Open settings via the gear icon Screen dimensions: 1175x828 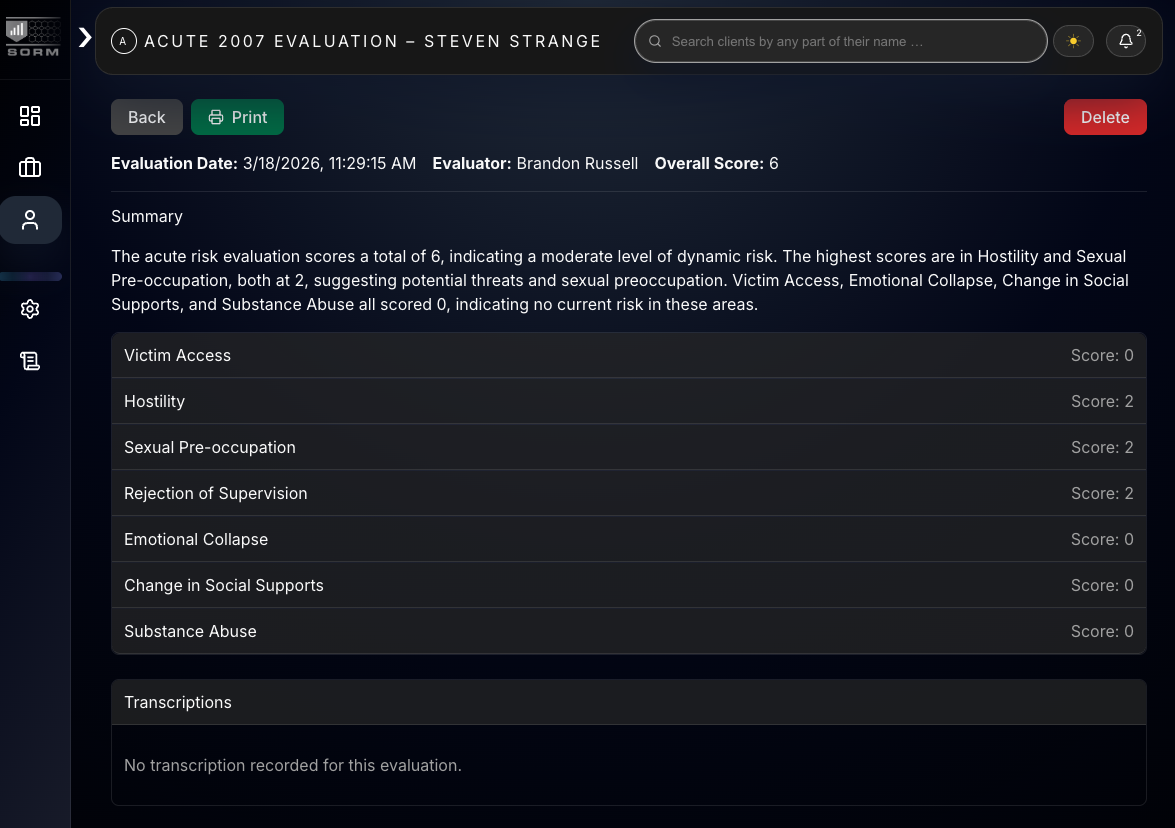coord(30,309)
